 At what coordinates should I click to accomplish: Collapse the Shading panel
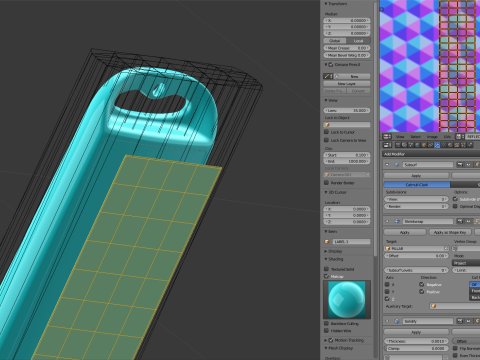coord(326,259)
